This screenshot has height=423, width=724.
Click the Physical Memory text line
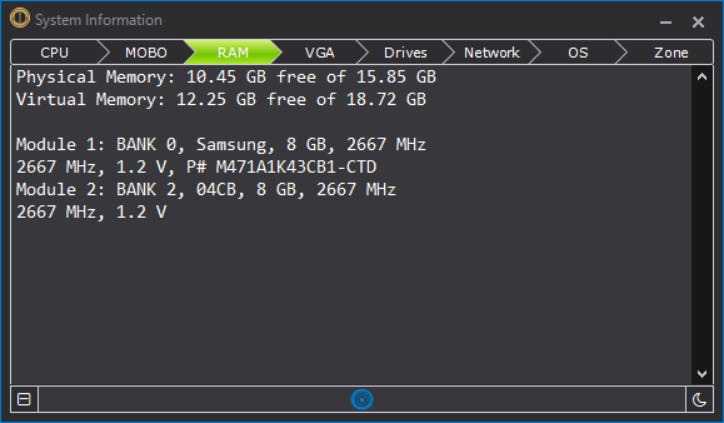point(226,77)
